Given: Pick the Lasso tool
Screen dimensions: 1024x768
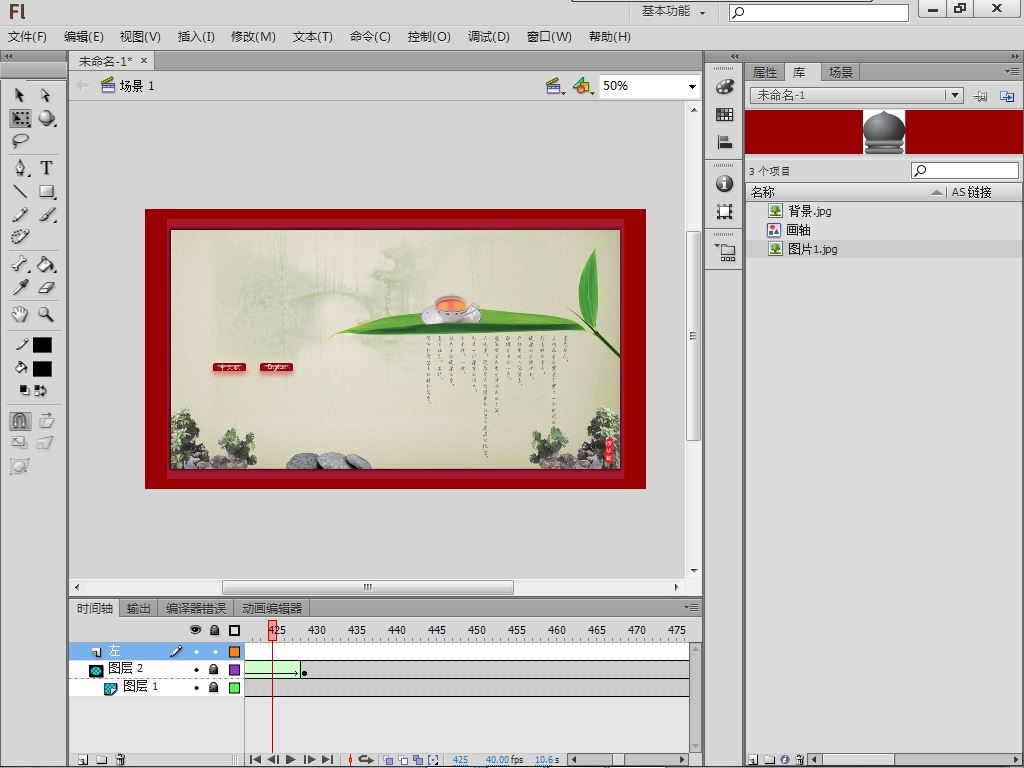Looking at the screenshot, I should [x=20, y=141].
